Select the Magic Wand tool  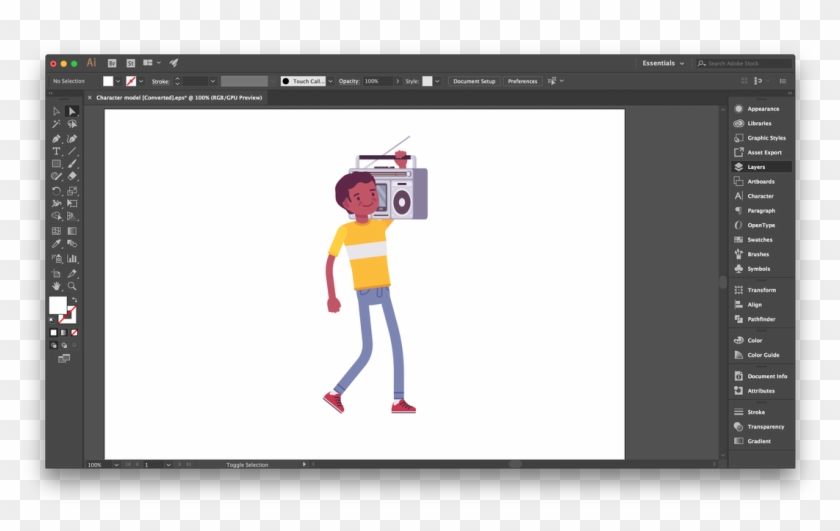click(56, 124)
